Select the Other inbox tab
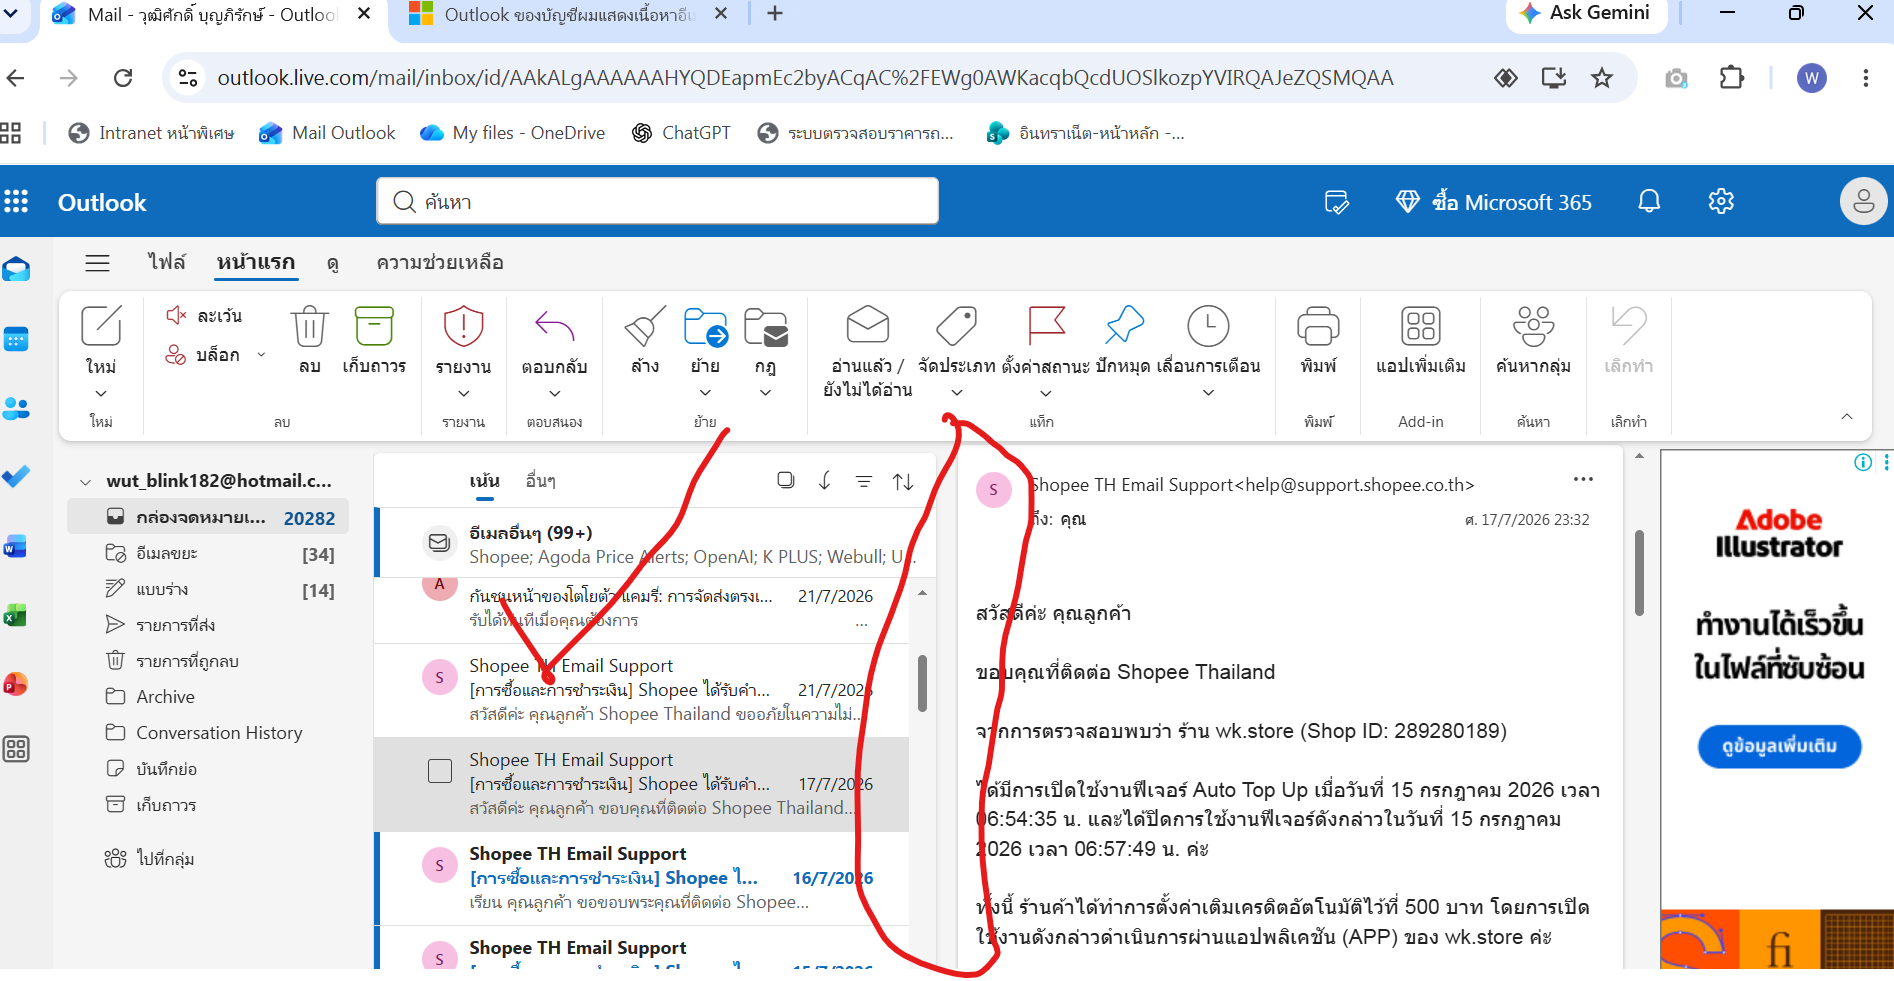Viewport: 1894px width, 981px height. point(540,481)
